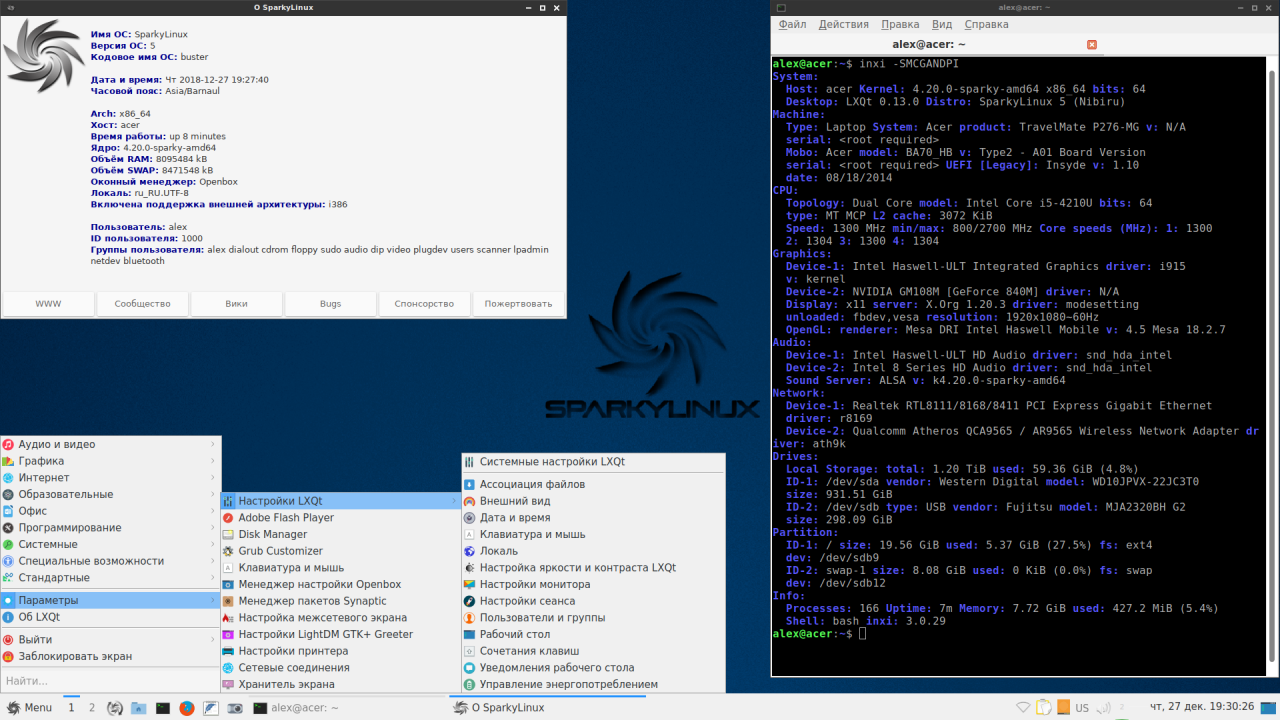Click the Сообщество button
The image size is (1280, 720).
142,304
